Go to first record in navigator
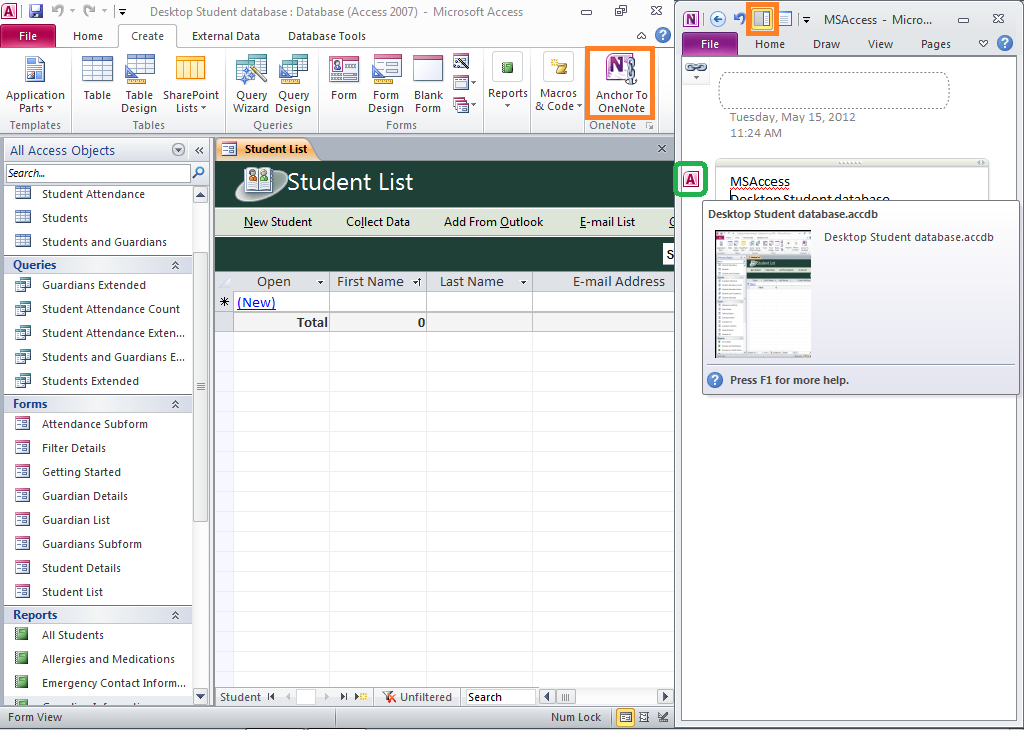1024x730 pixels. click(x=271, y=697)
